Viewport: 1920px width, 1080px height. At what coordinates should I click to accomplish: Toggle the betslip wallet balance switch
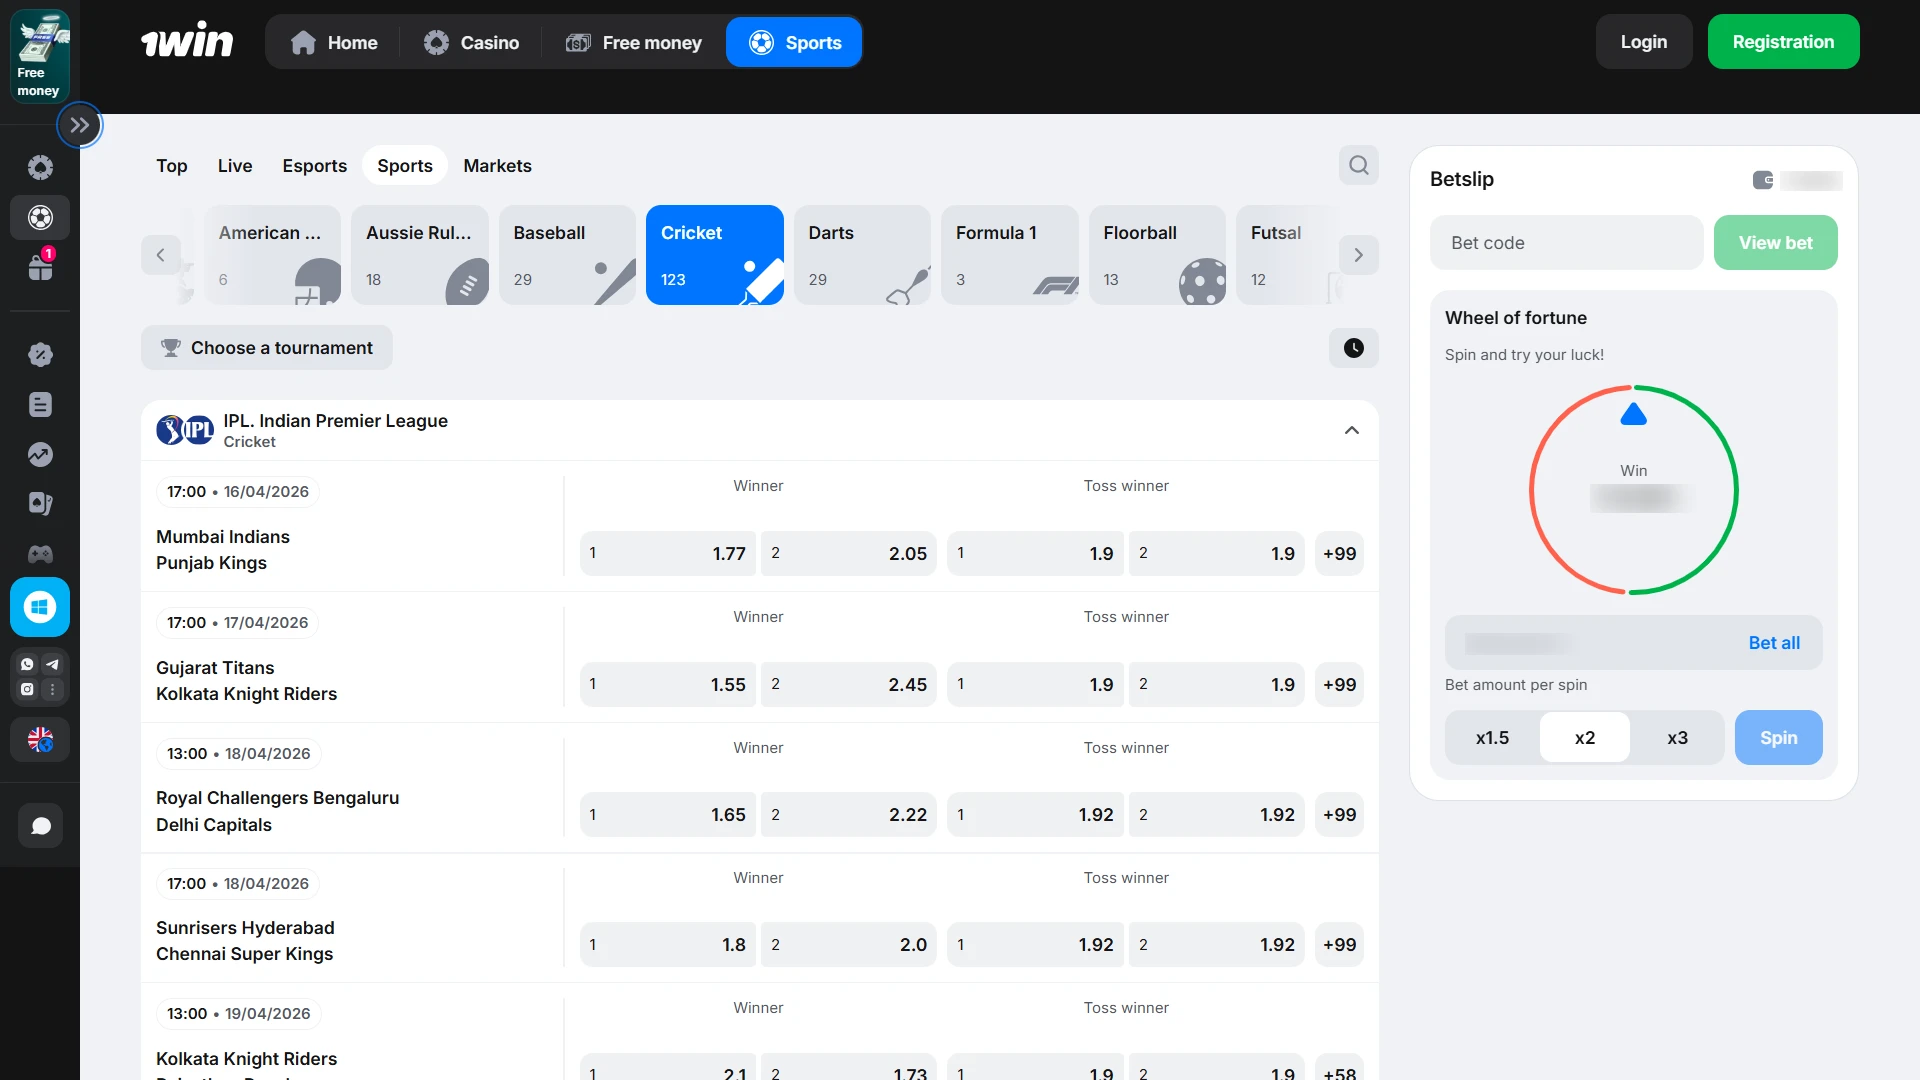coord(1763,180)
